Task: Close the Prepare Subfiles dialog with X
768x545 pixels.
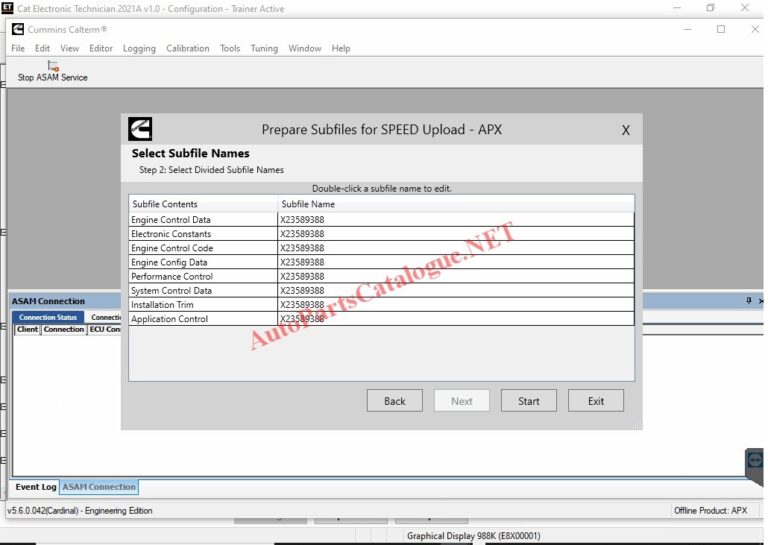Action: pyautogui.click(x=625, y=130)
